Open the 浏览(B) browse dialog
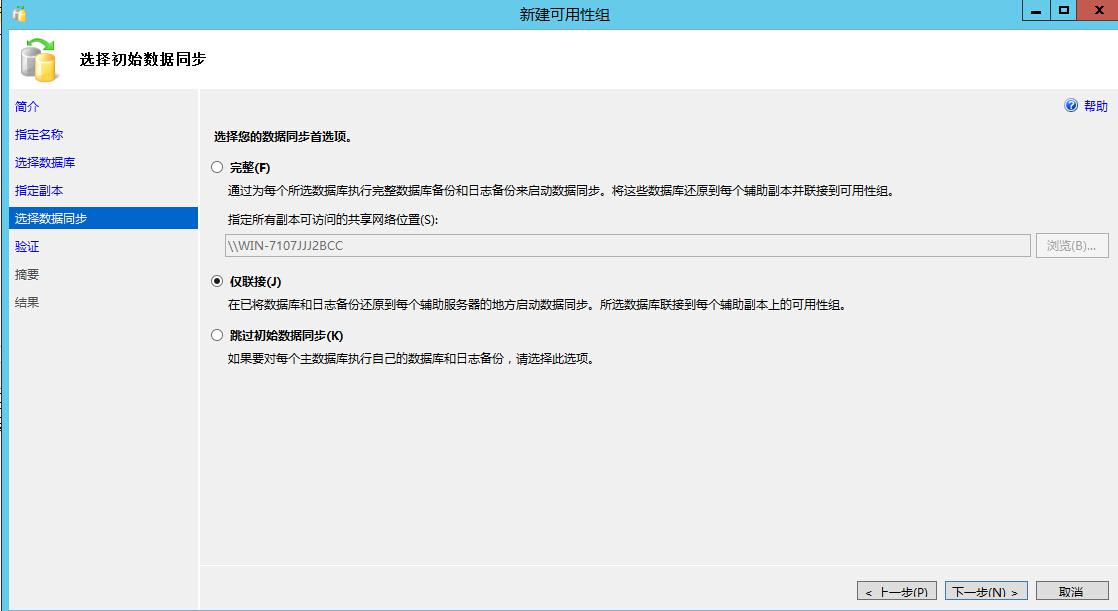1118x611 pixels. pos(1070,245)
